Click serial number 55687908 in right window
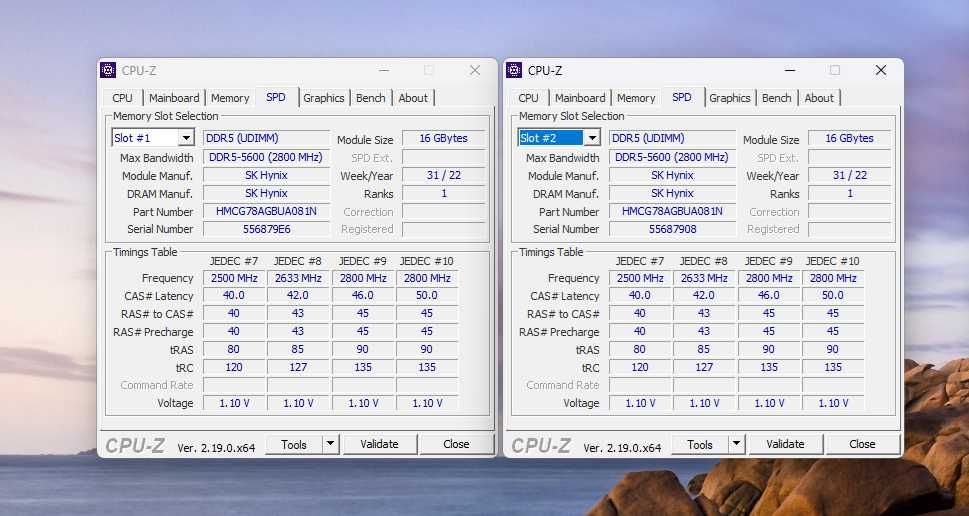 tap(672, 229)
